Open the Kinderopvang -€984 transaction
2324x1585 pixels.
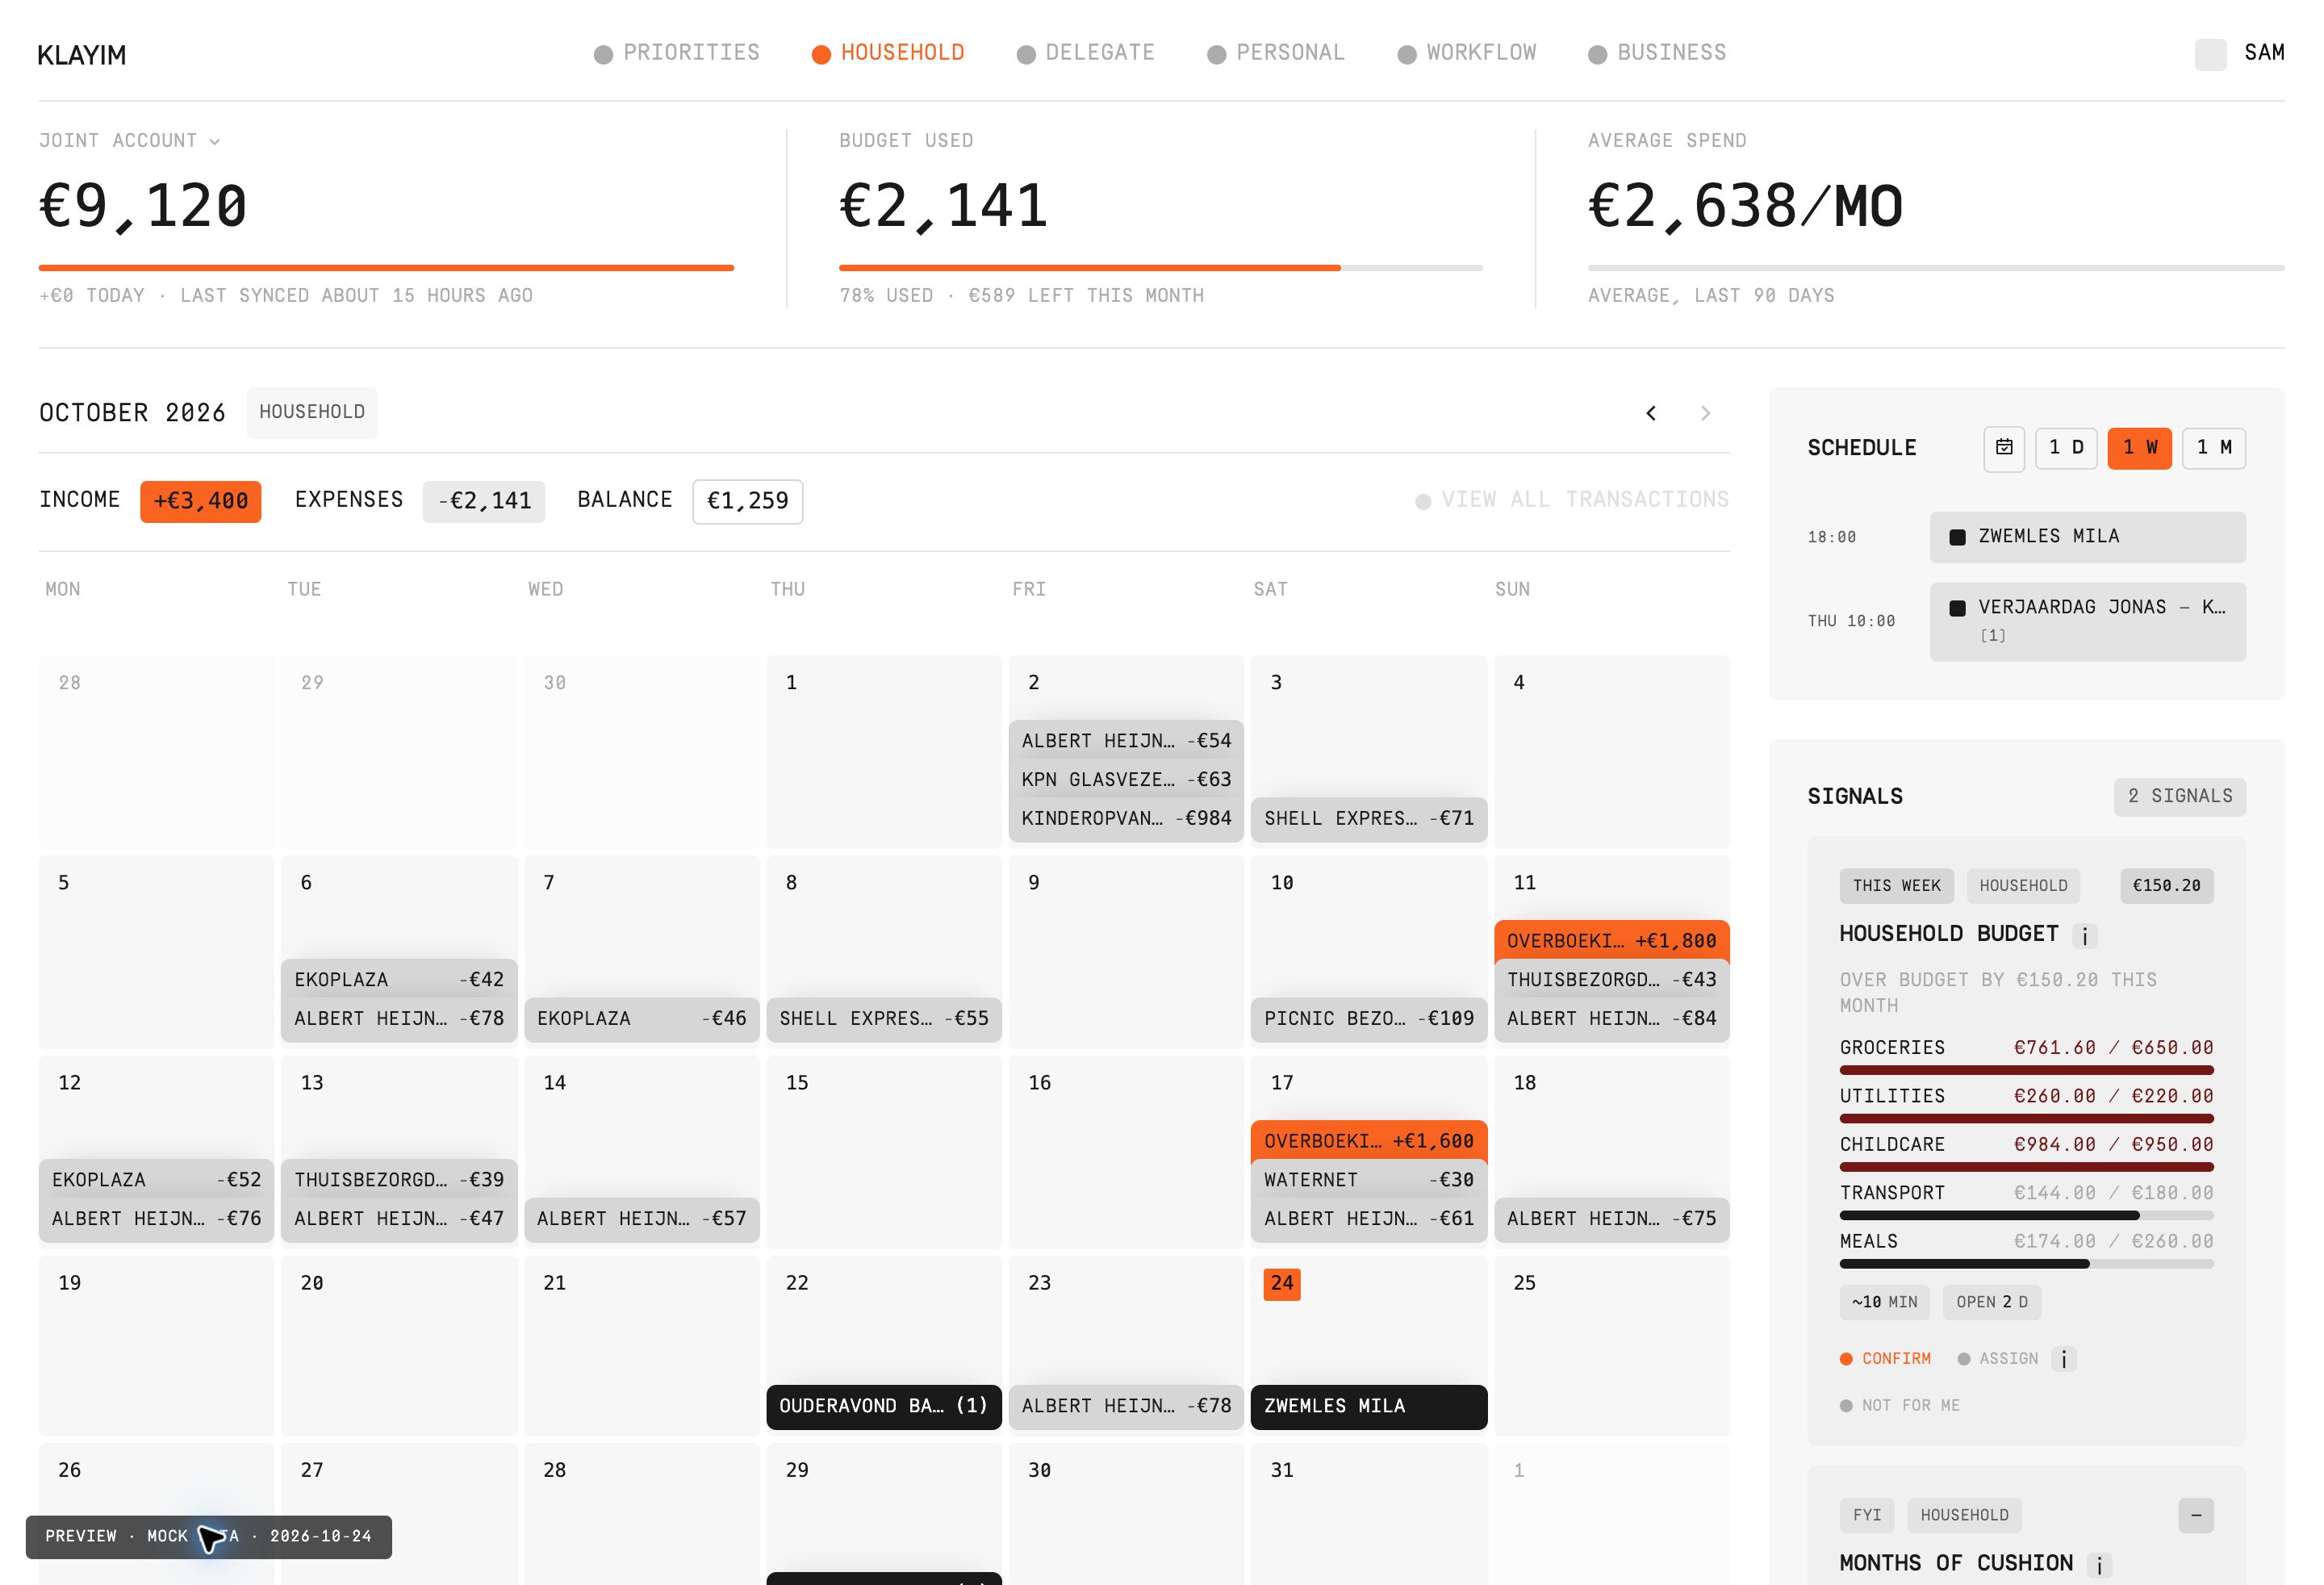pos(1126,819)
